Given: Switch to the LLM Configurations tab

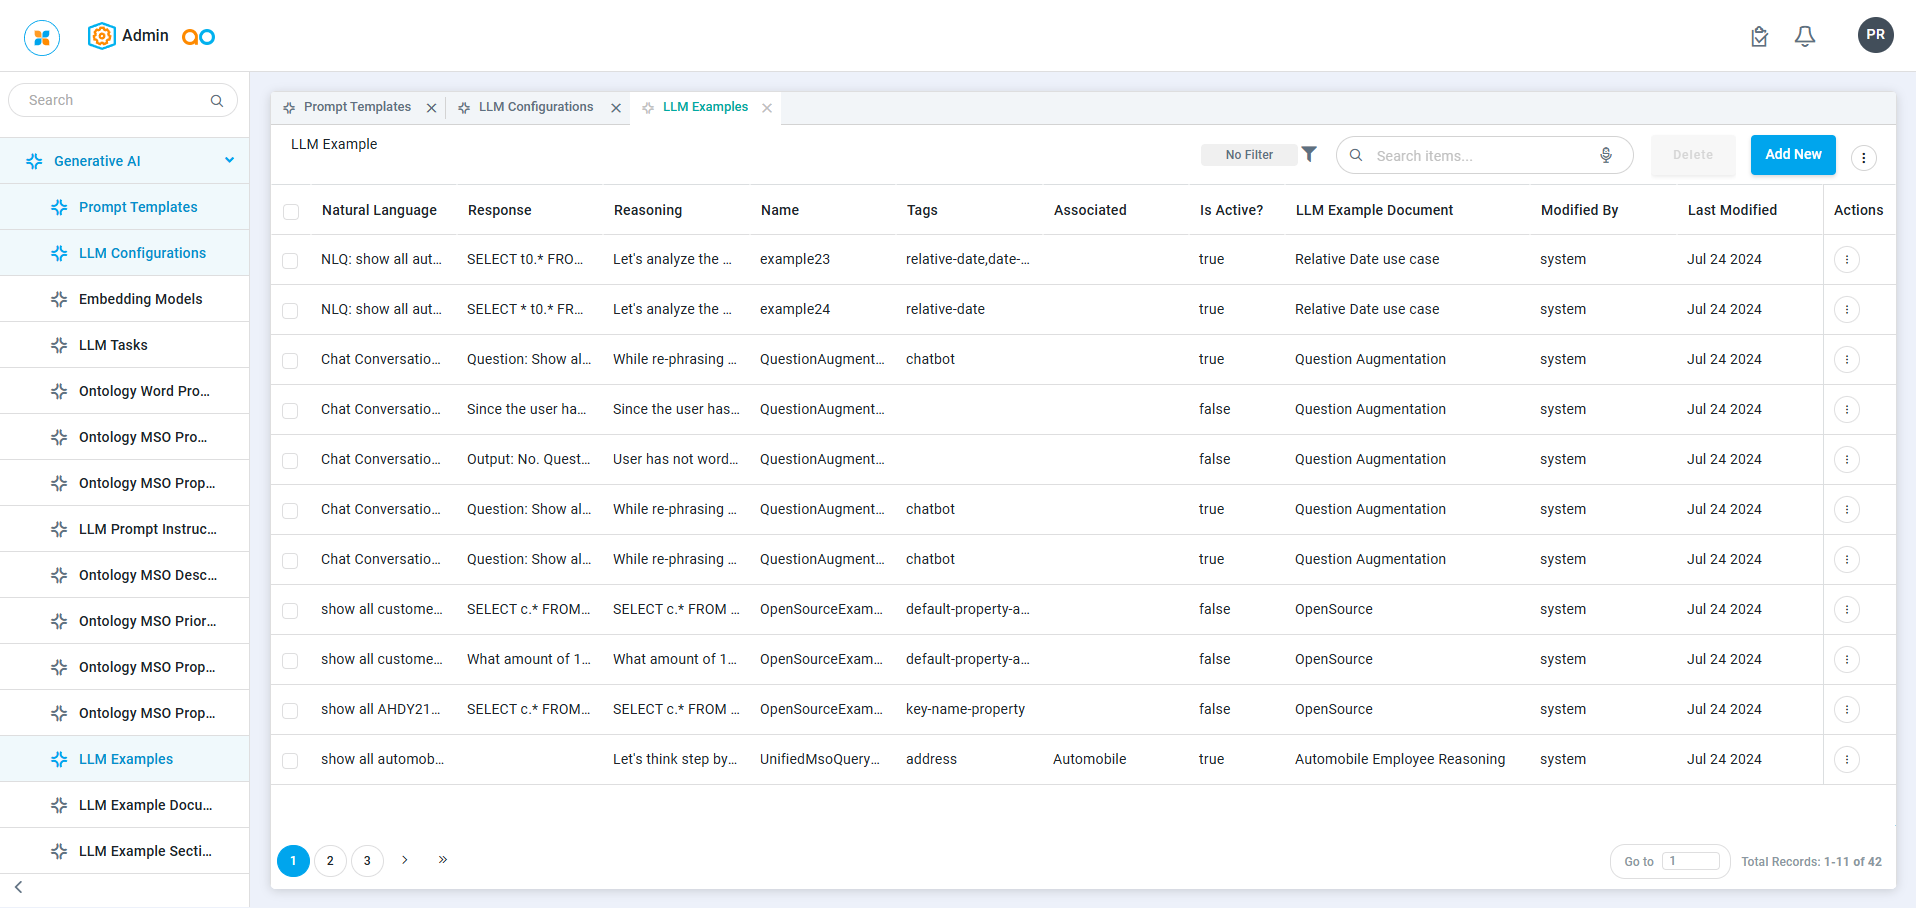Looking at the screenshot, I should (x=535, y=107).
